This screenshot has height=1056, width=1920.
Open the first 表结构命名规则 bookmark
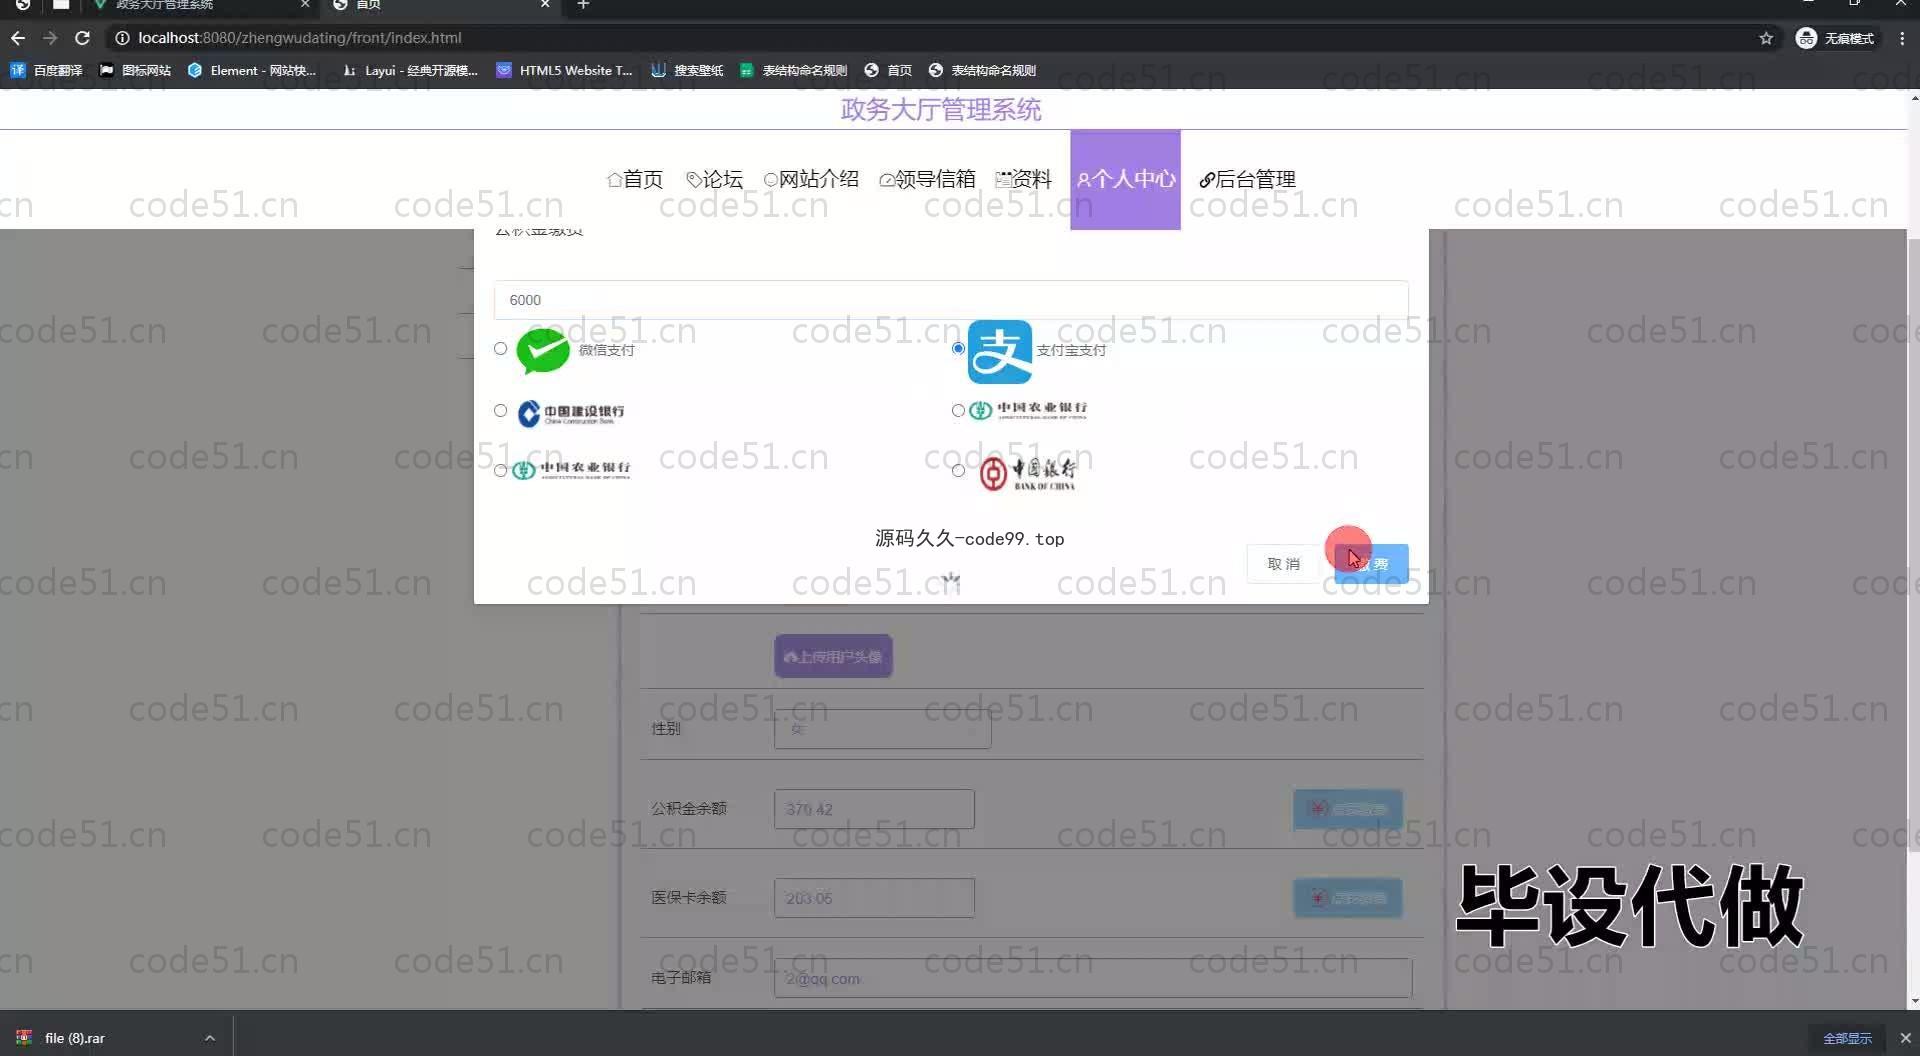793,70
